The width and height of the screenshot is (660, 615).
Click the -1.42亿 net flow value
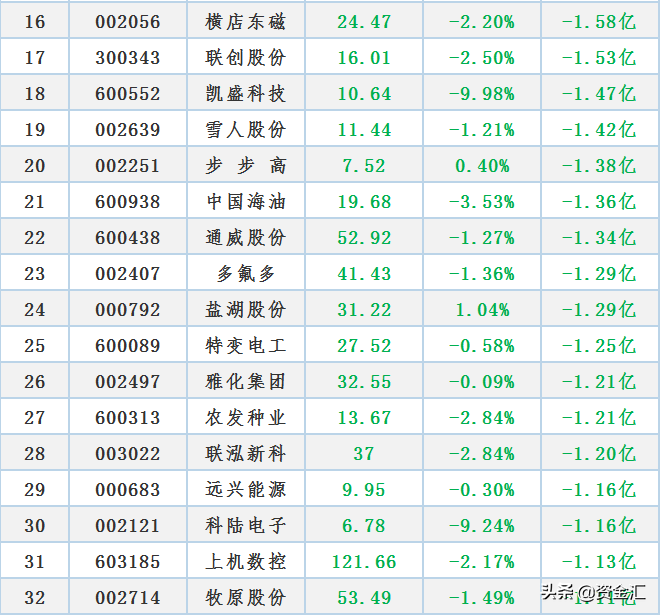[599, 130]
